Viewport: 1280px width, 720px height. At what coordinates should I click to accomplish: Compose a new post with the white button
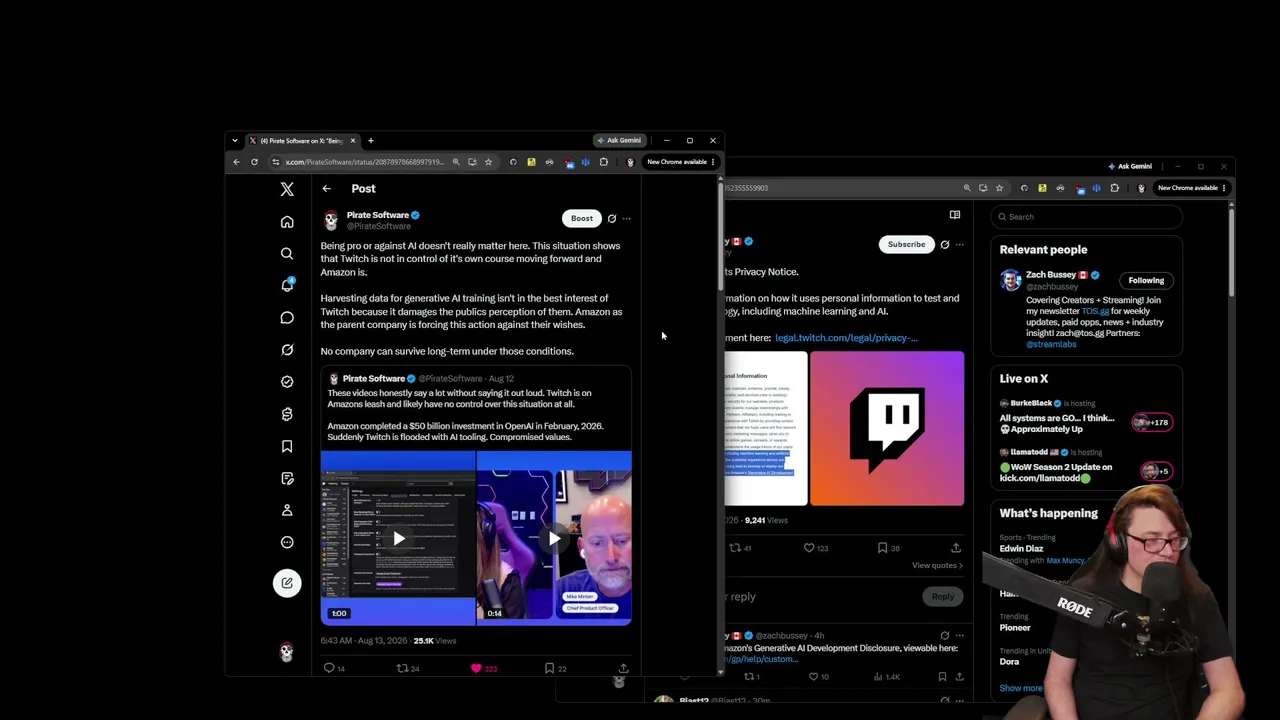coord(287,583)
